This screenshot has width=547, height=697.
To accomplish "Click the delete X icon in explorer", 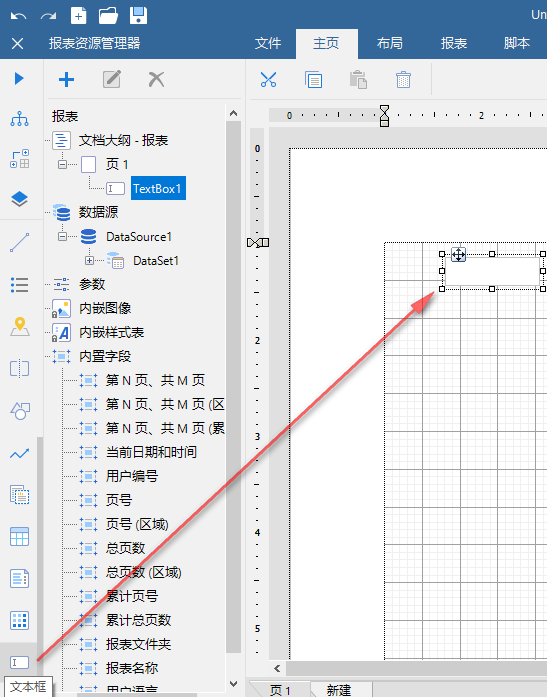I will 156,80.
